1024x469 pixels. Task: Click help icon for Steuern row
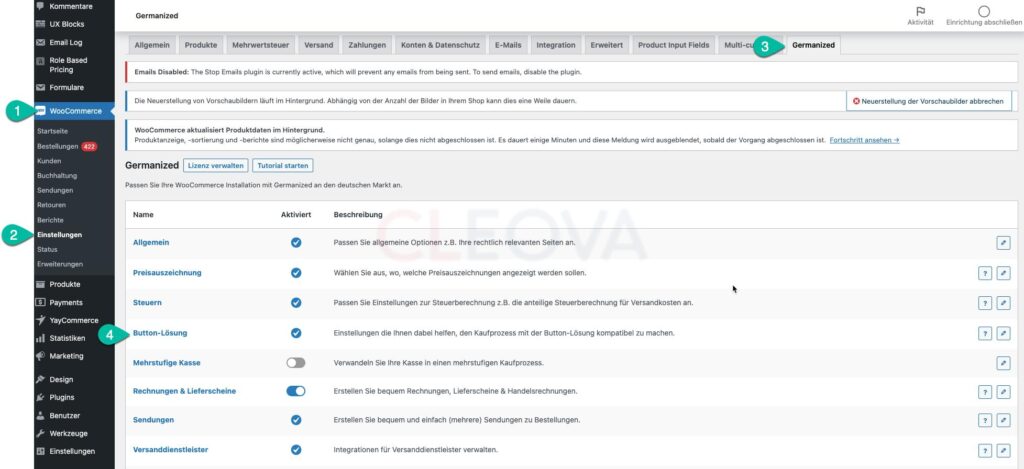point(984,303)
